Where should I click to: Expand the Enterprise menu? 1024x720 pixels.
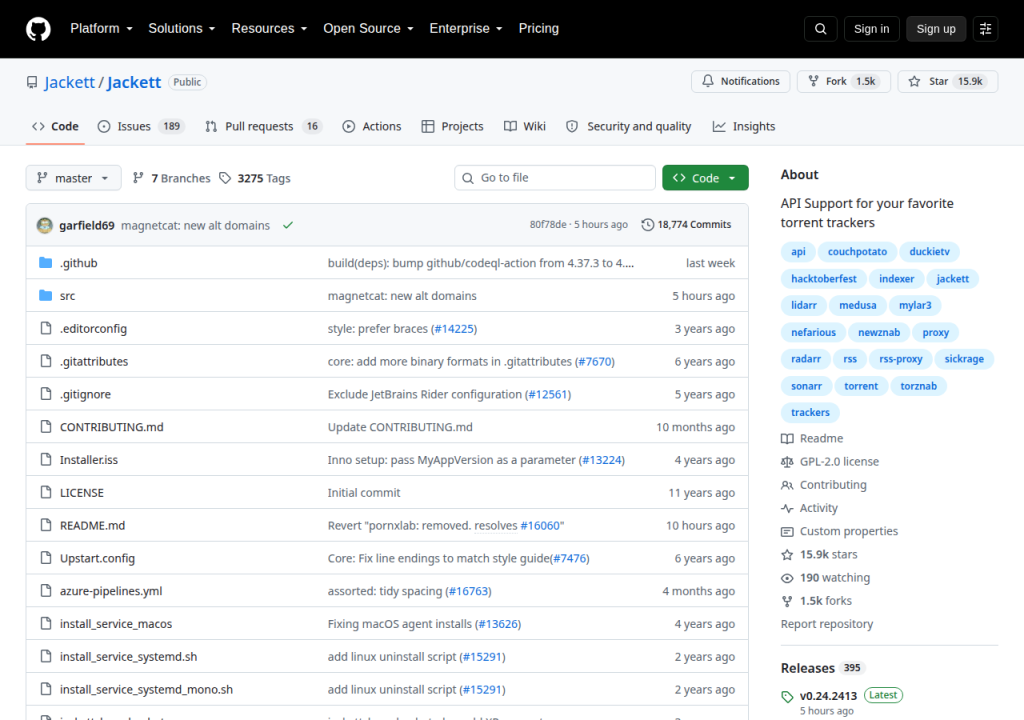[x=466, y=29]
